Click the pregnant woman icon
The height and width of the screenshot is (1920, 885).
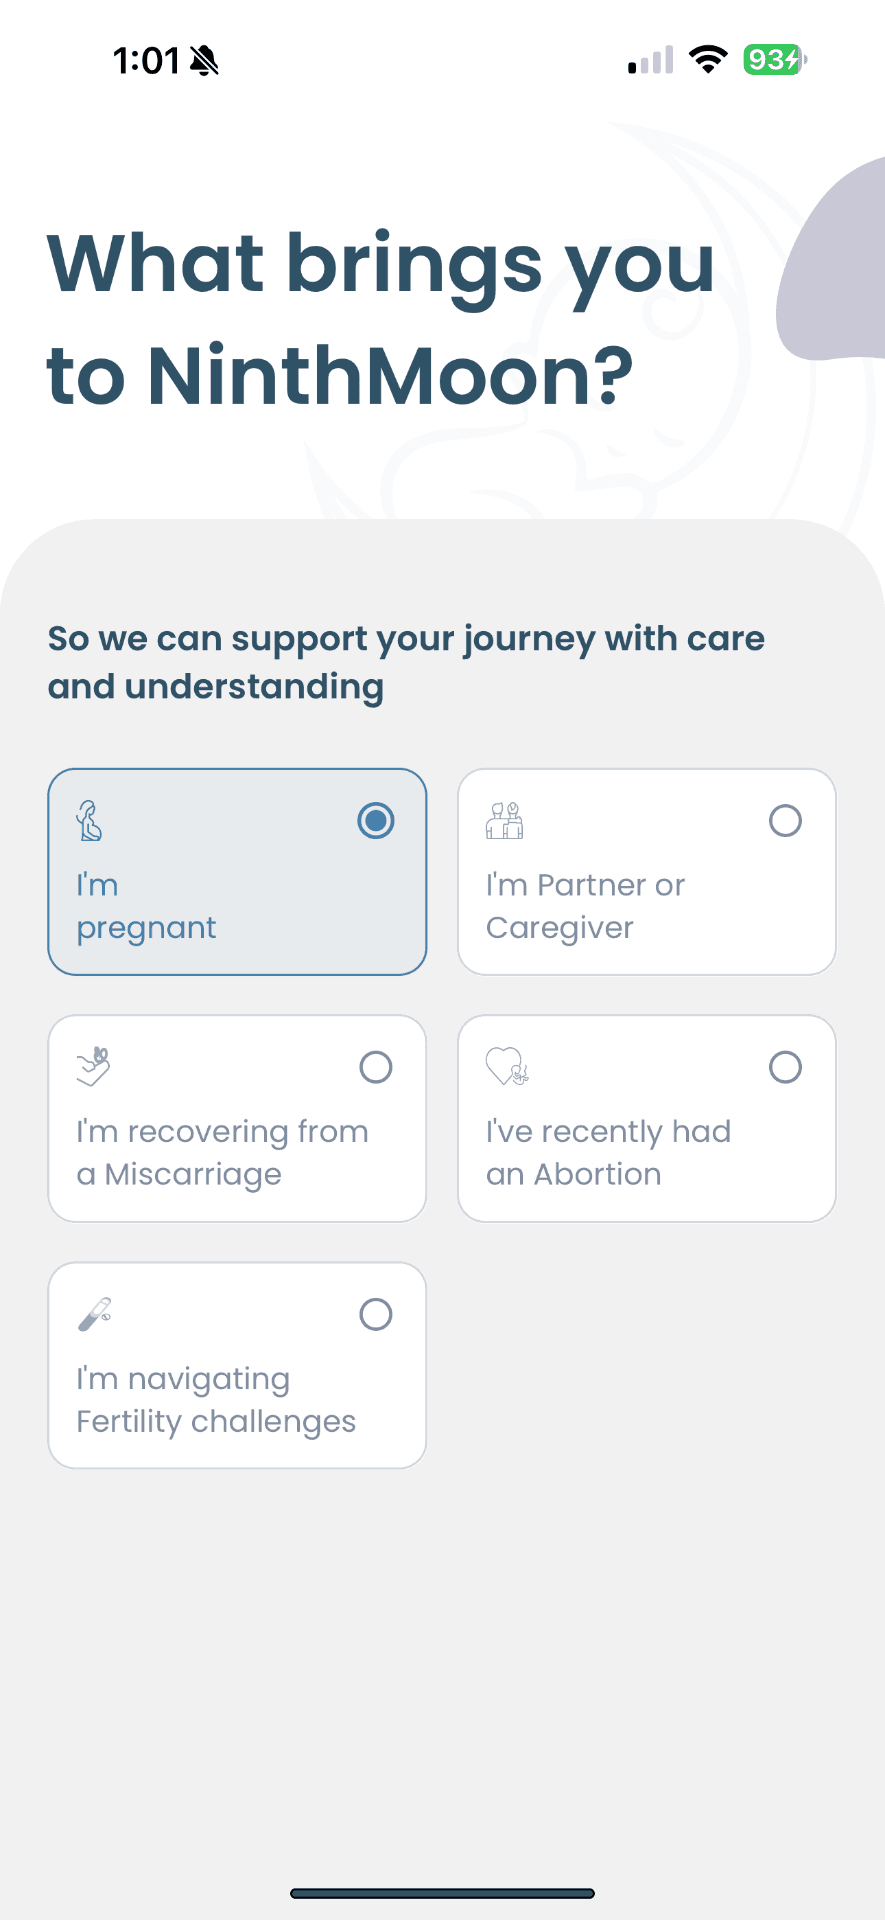pyautogui.click(x=90, y=821)
